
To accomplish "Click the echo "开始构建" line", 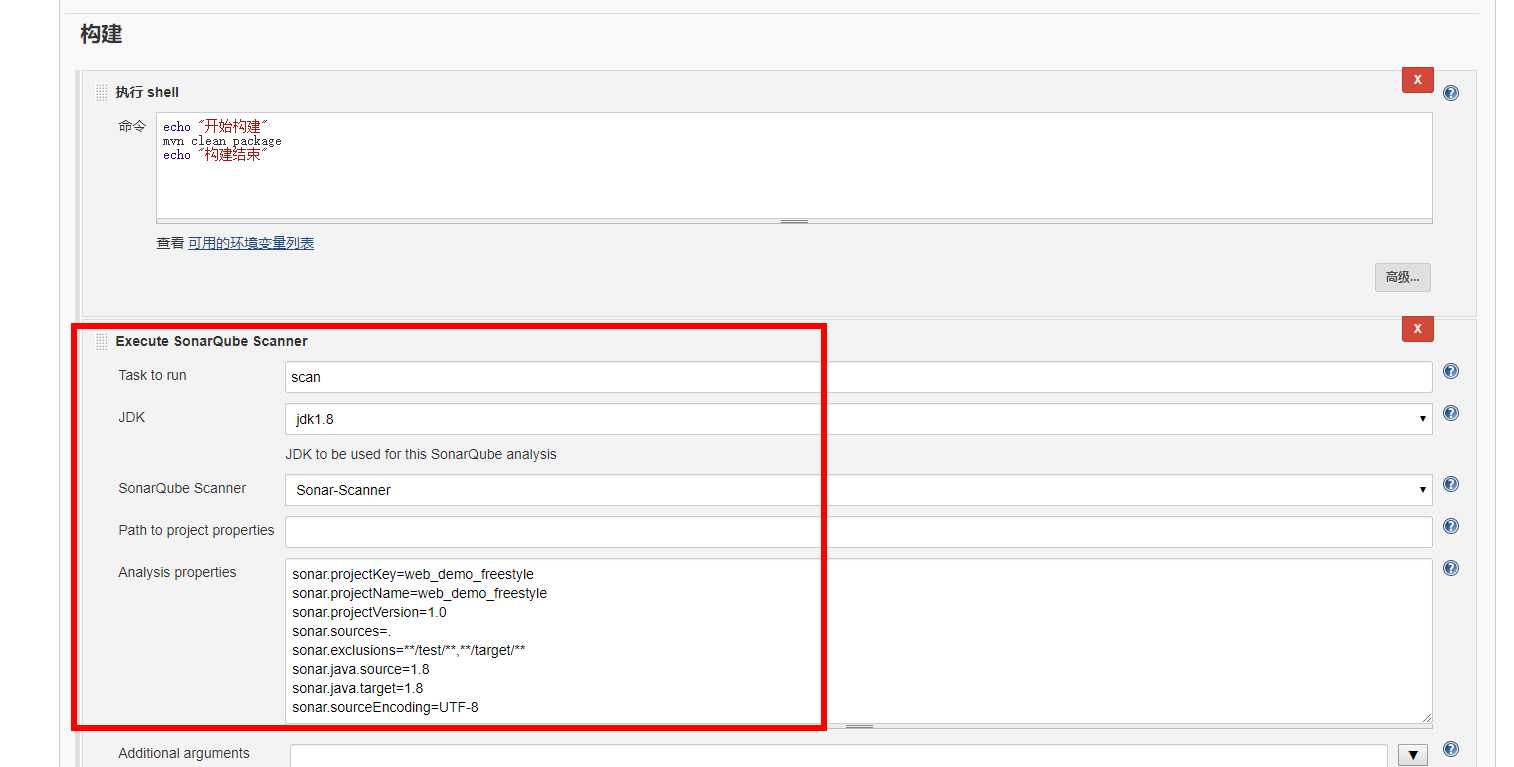I will [x=216, y=127].
